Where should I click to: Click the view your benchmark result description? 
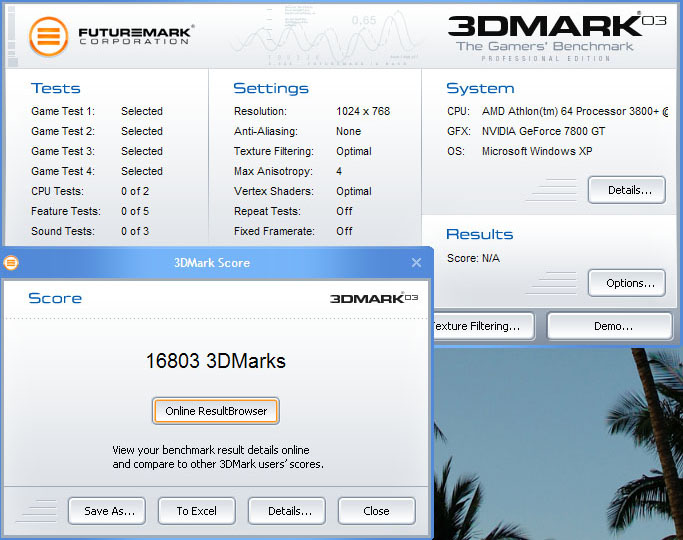point(218,457)
